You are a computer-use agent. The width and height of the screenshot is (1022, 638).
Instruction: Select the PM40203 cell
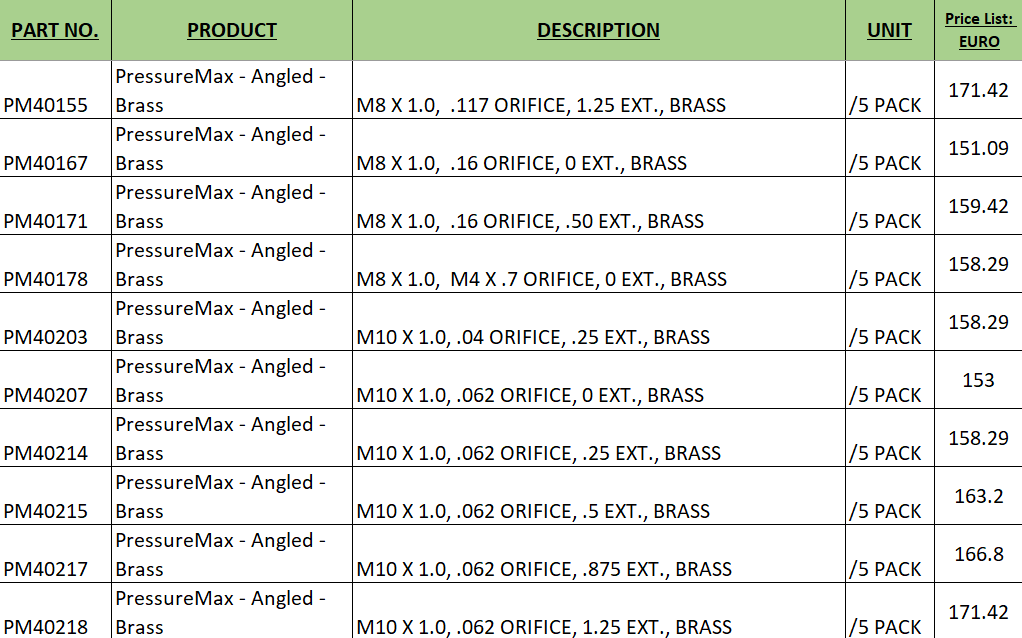pos(55,322)
